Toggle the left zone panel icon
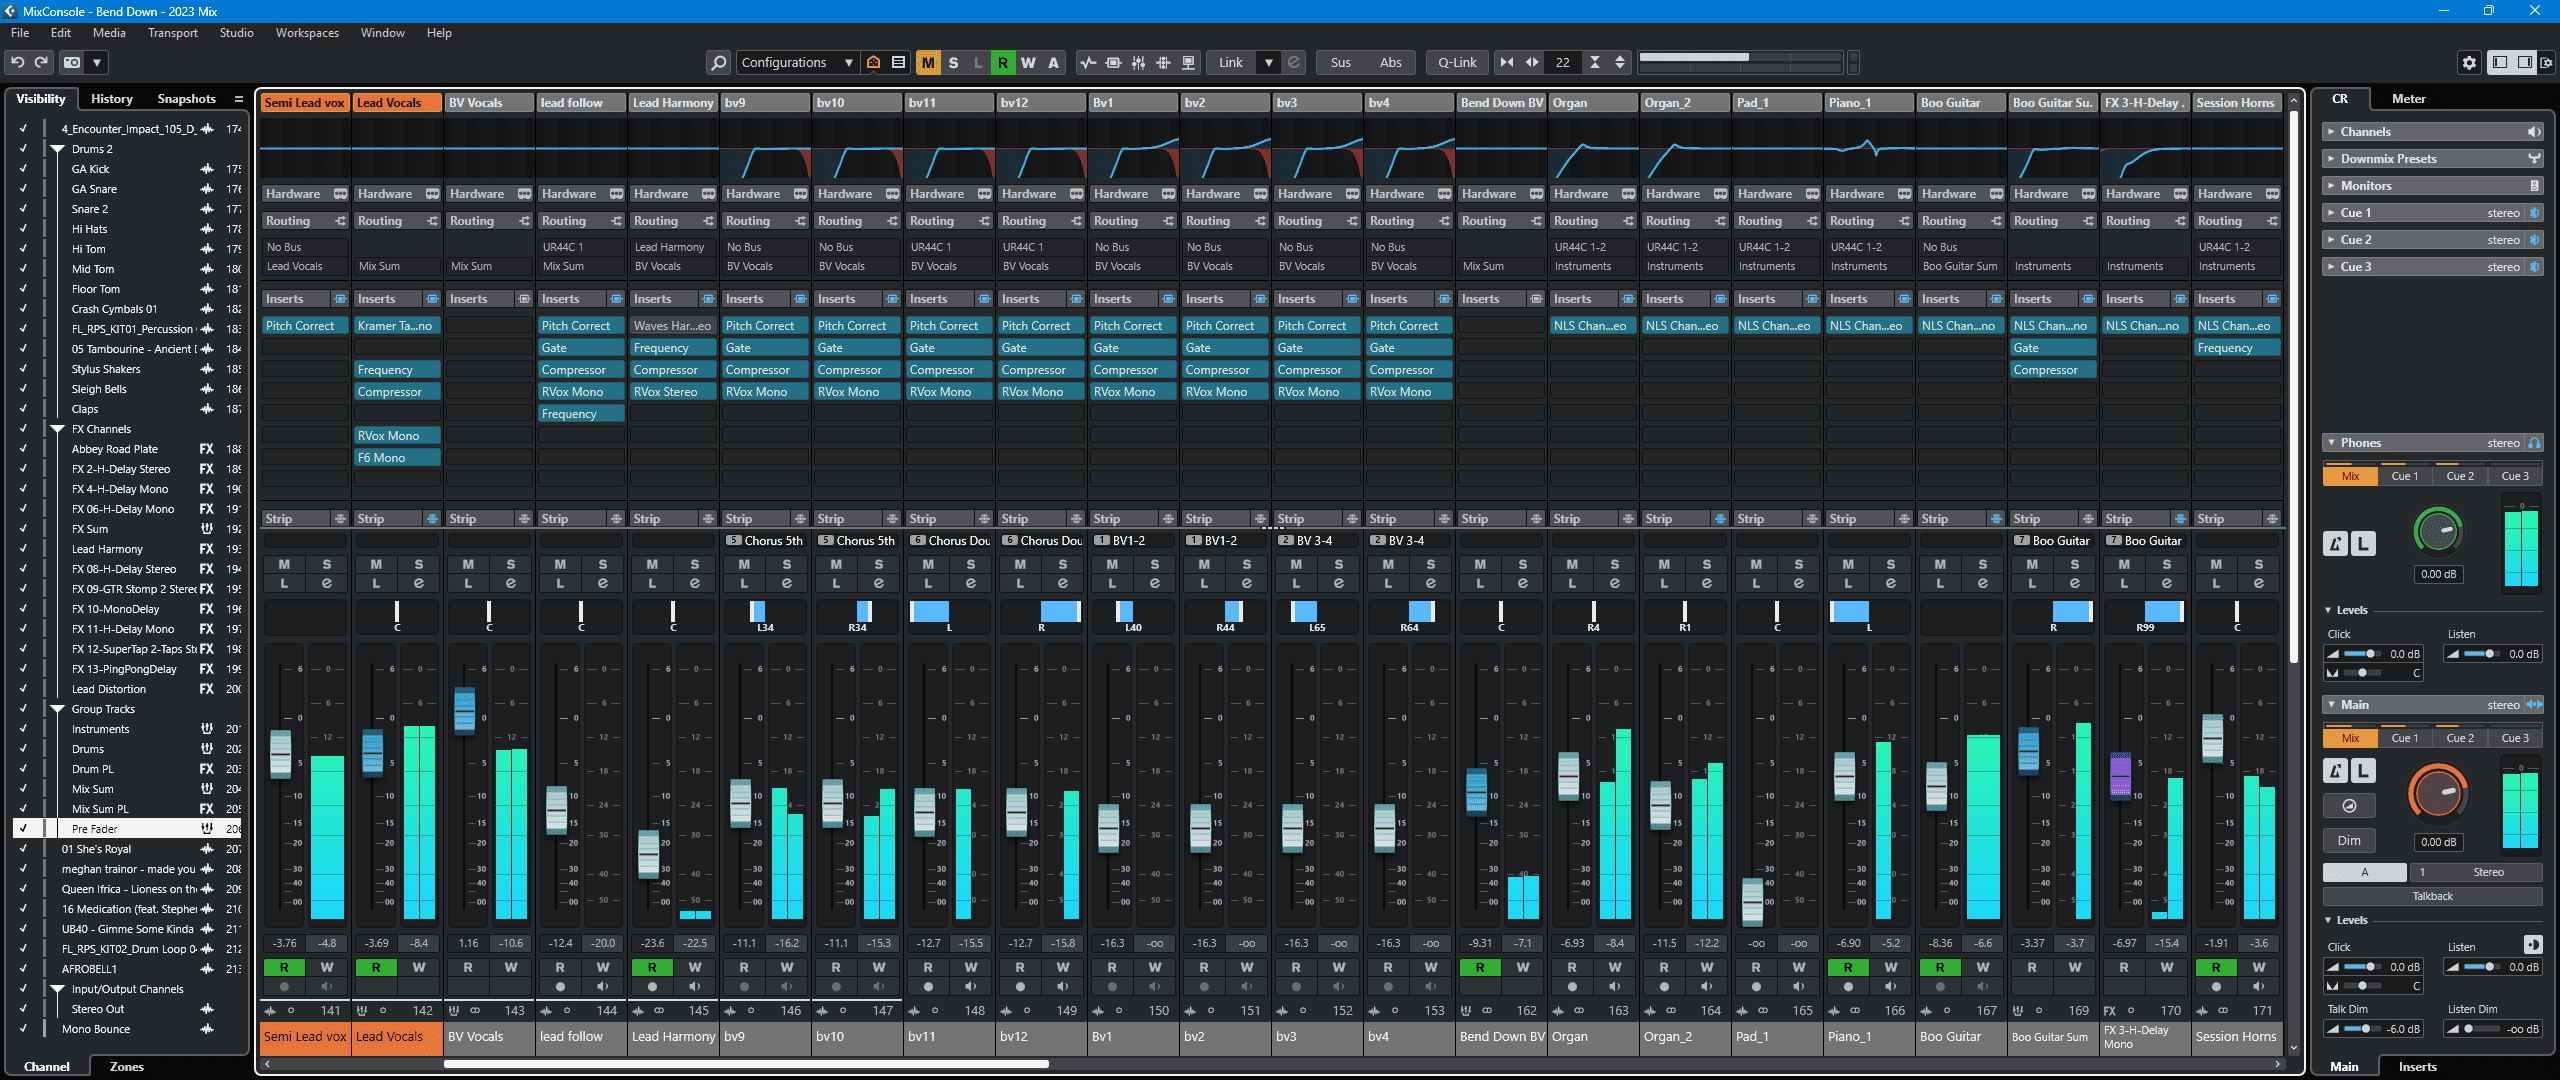2560x1080 pixels. (2500, 62)
